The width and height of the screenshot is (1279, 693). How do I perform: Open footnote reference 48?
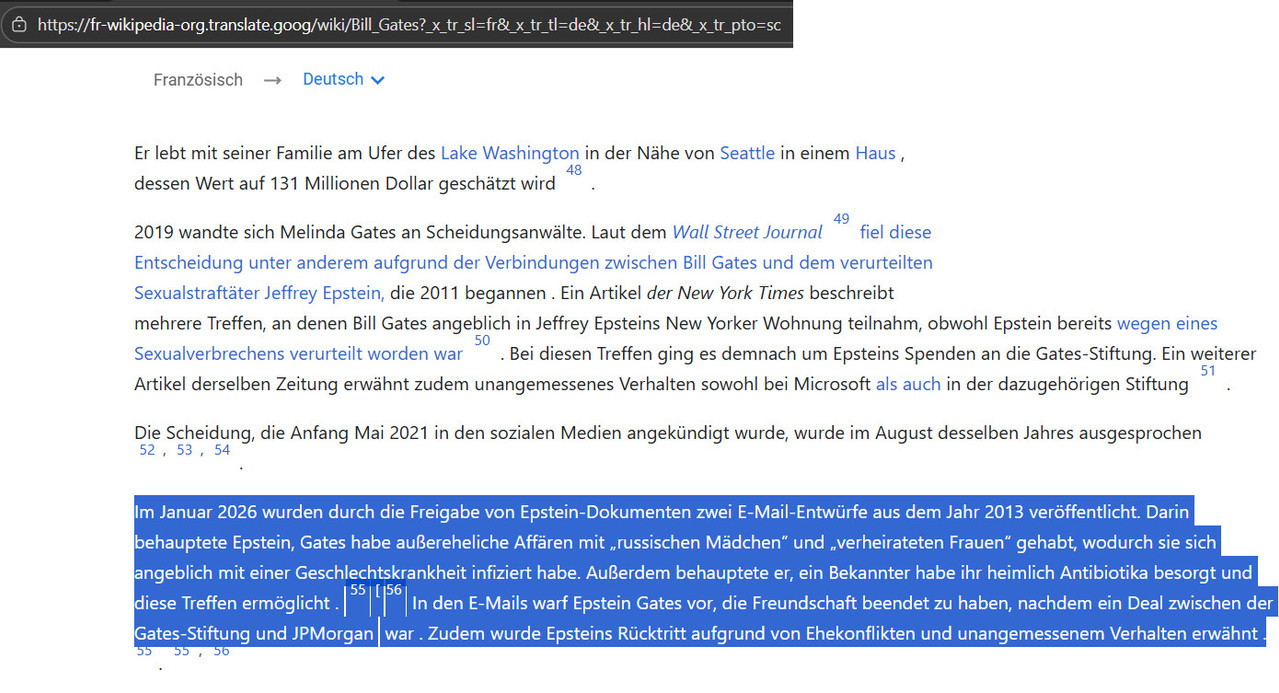[574, 170]
